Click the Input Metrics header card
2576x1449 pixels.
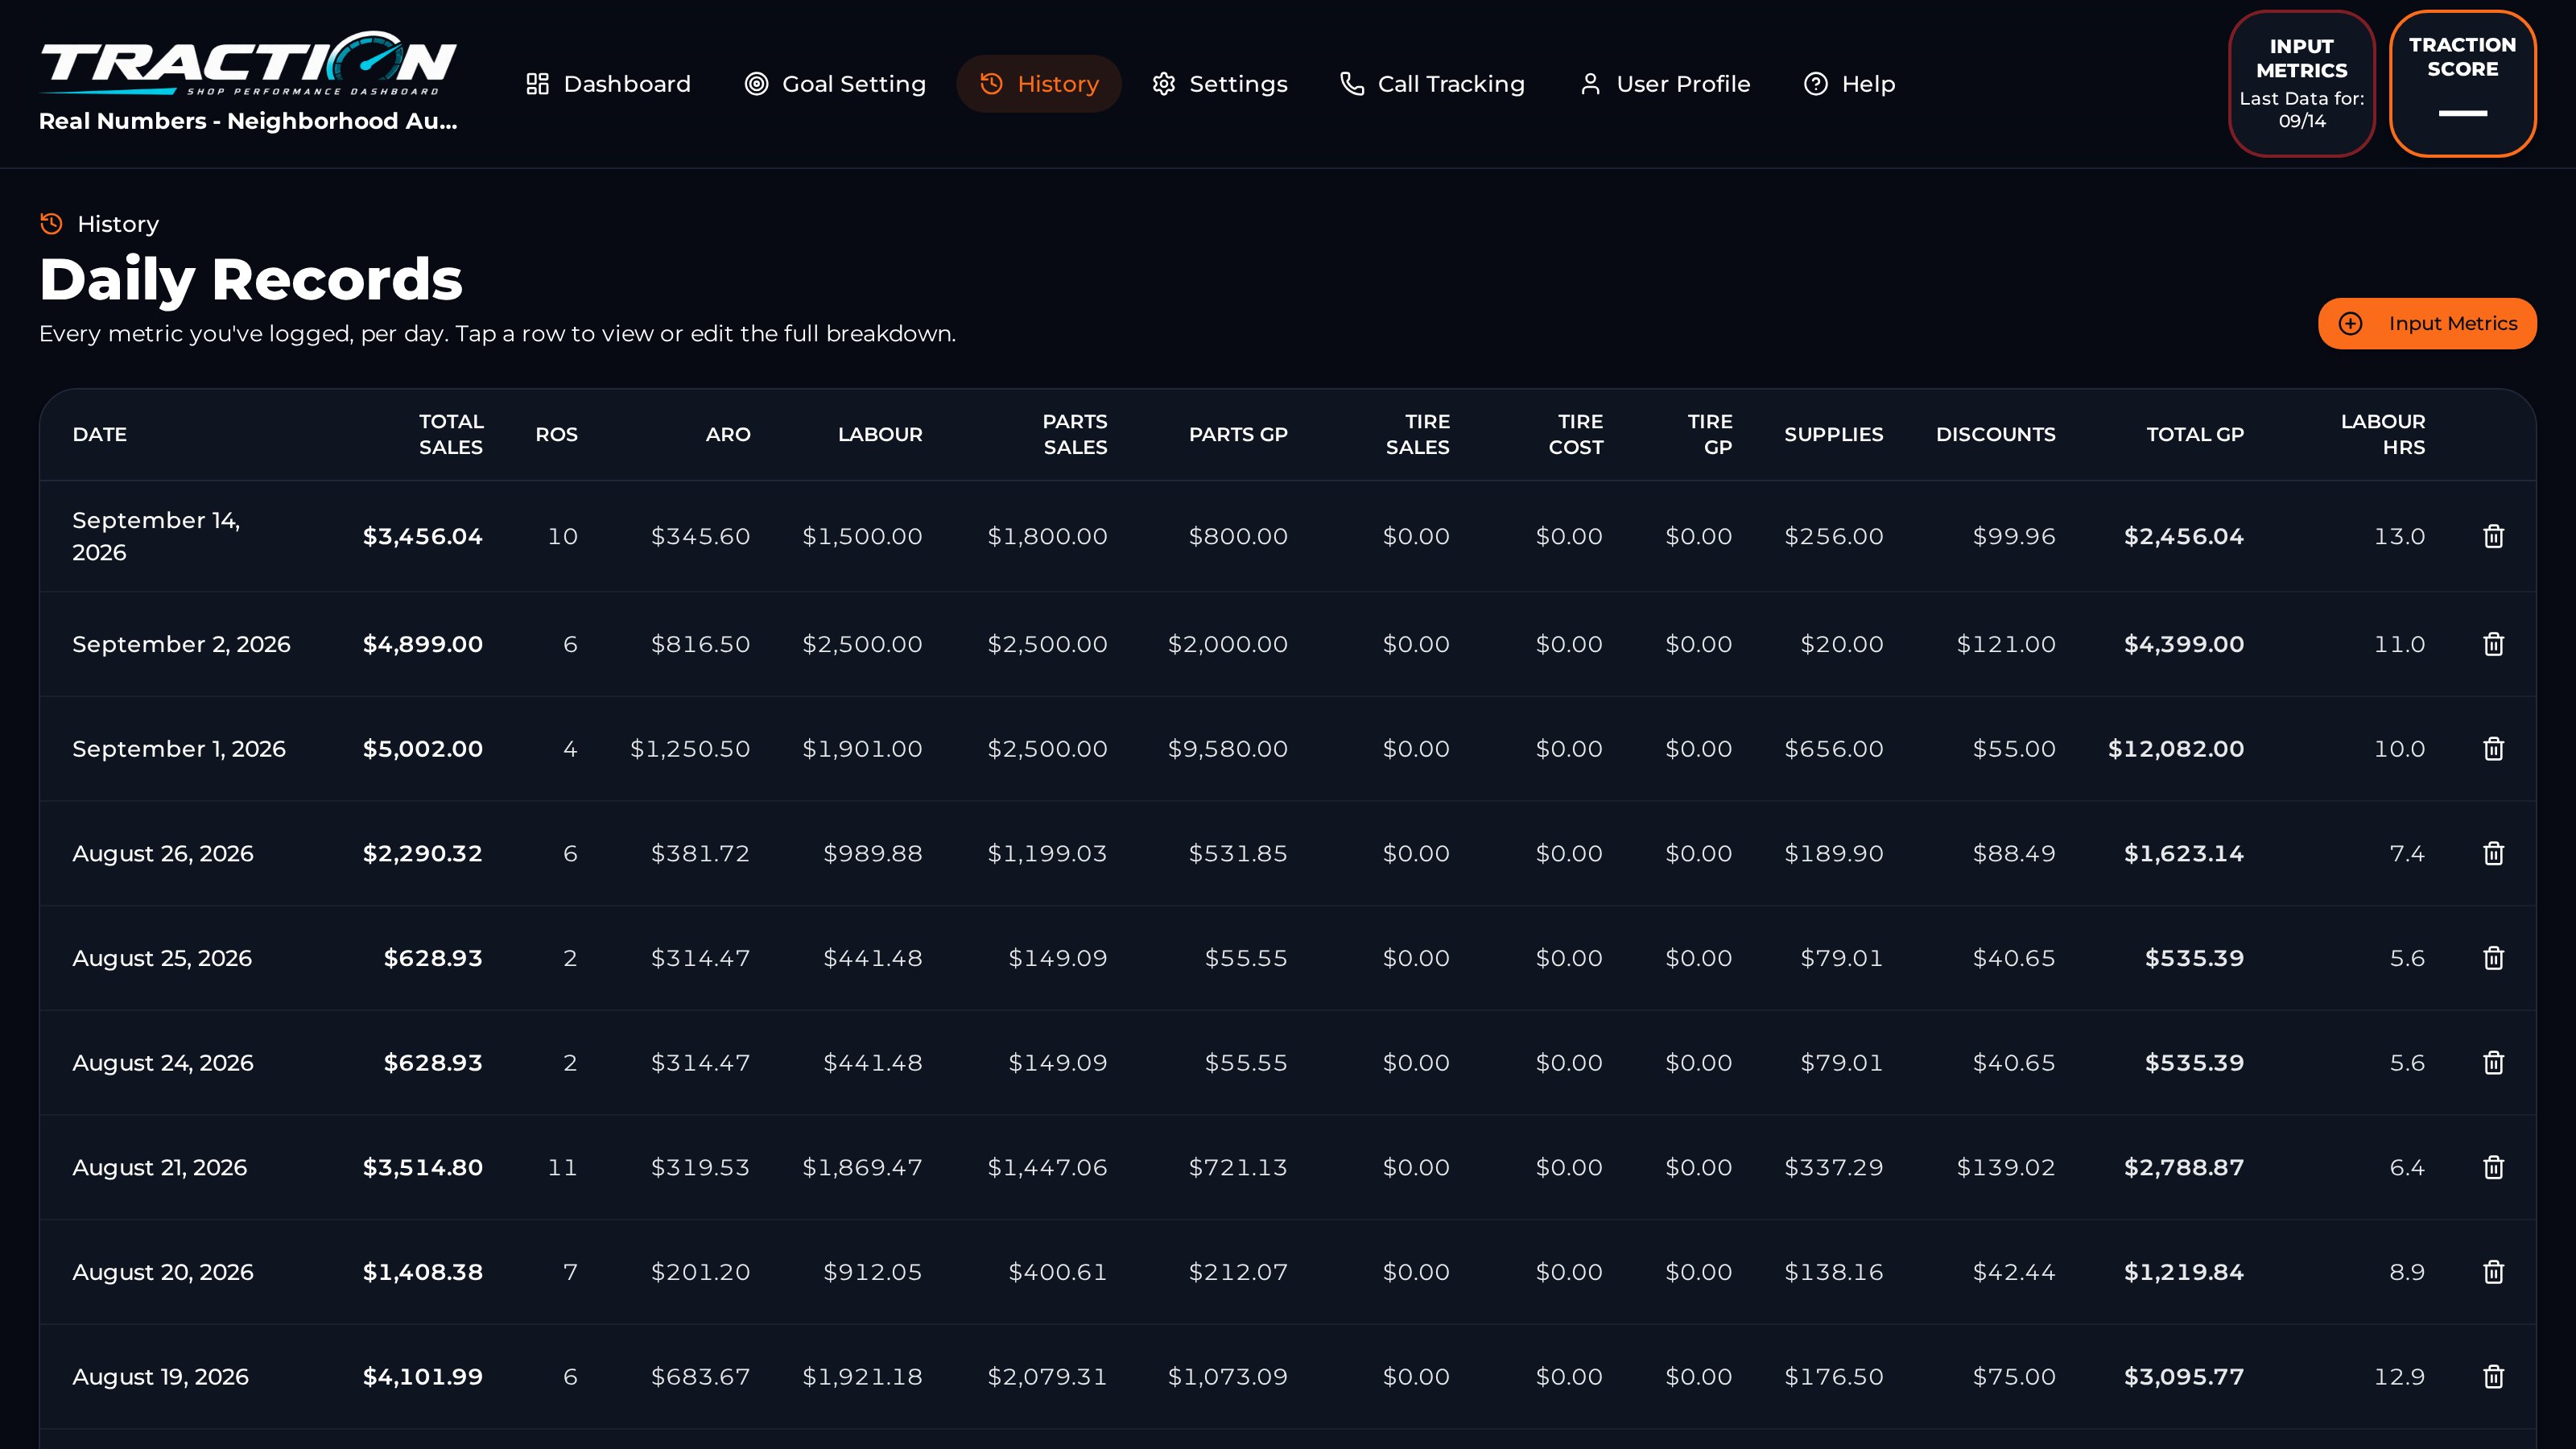2301,84
